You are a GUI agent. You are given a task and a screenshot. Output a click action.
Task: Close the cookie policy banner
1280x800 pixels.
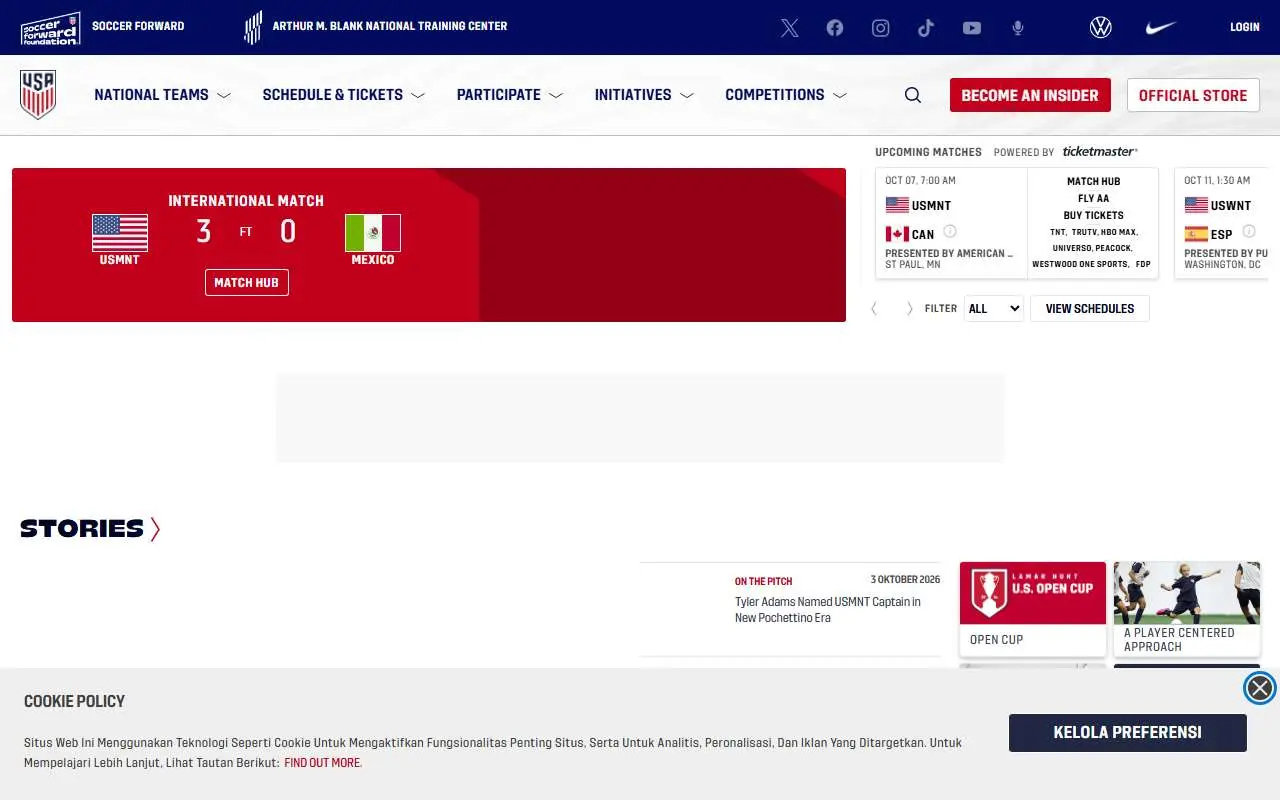point(1260,688)
